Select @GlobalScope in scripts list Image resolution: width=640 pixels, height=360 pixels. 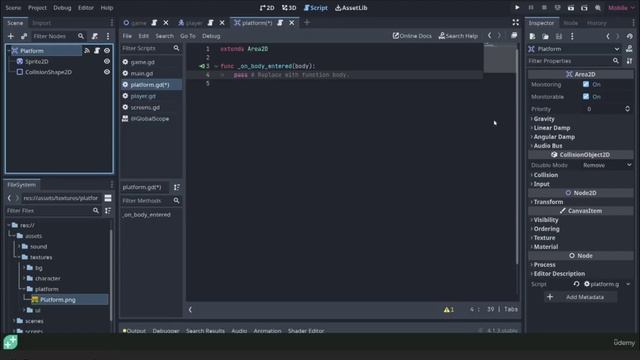pos(149,119)
